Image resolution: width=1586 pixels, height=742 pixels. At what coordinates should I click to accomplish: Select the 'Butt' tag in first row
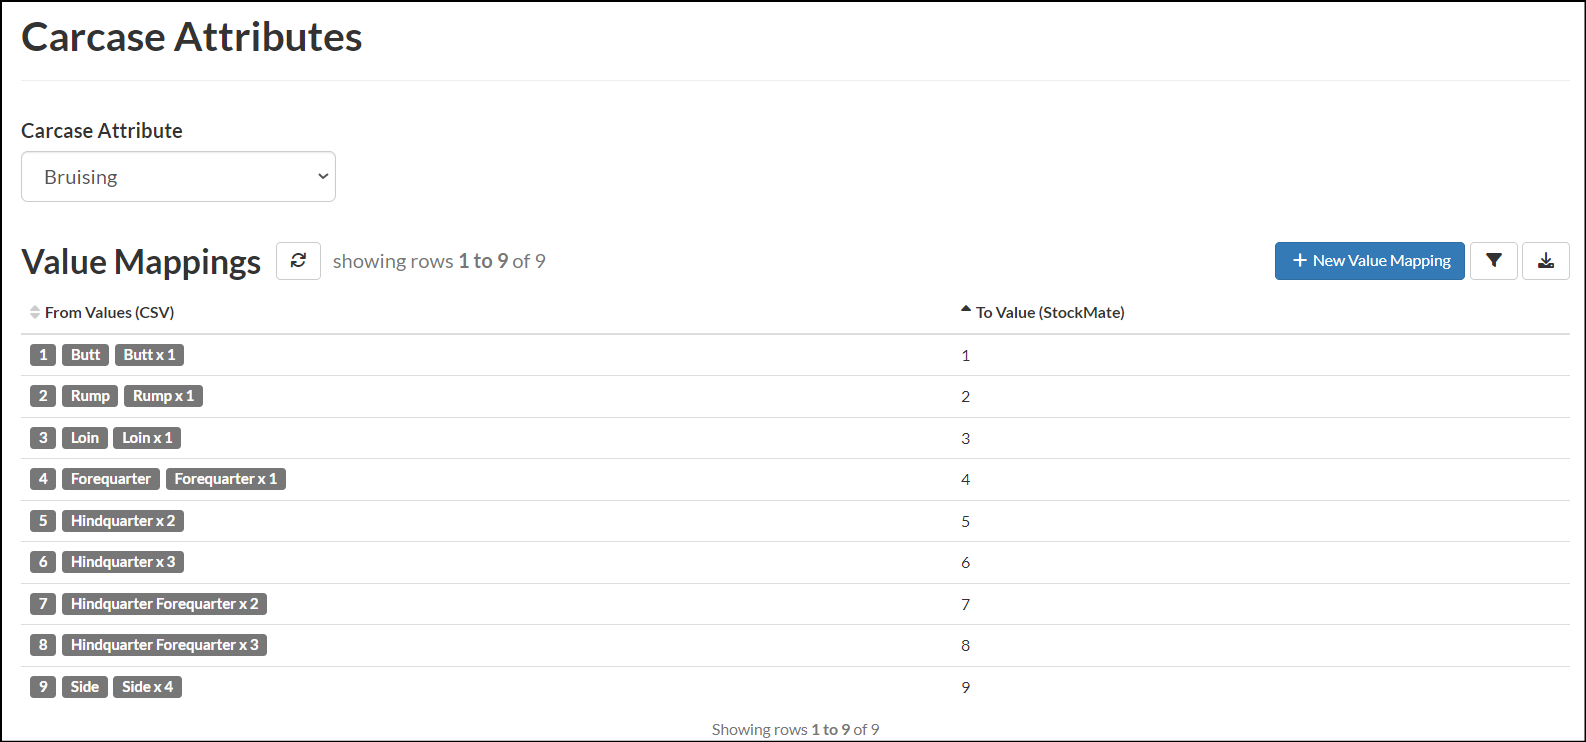pos(85,355)
